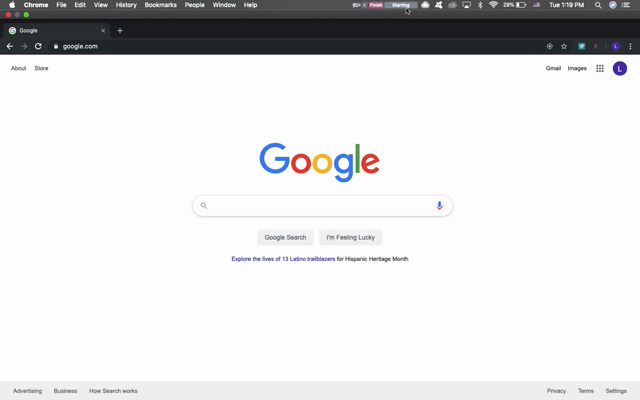View site information via the lock icon

click(x=56, y=46)
